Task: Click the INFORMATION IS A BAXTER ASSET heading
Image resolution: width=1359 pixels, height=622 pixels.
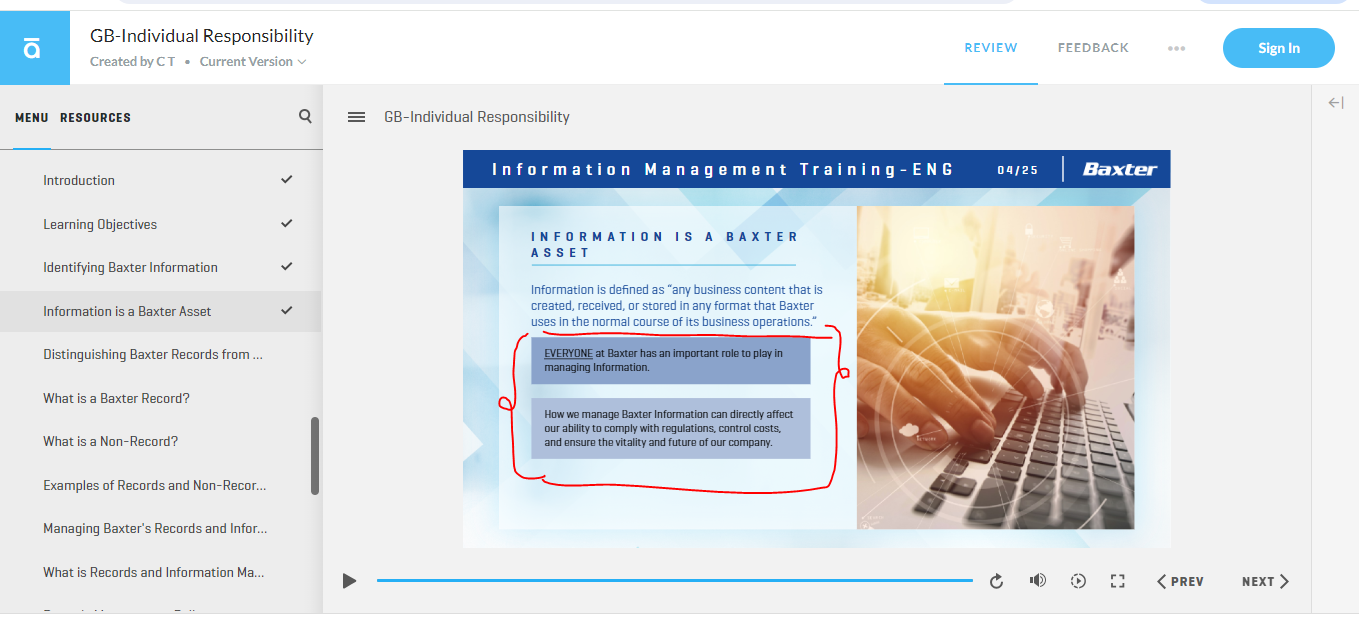Action: tap(665, 245)
